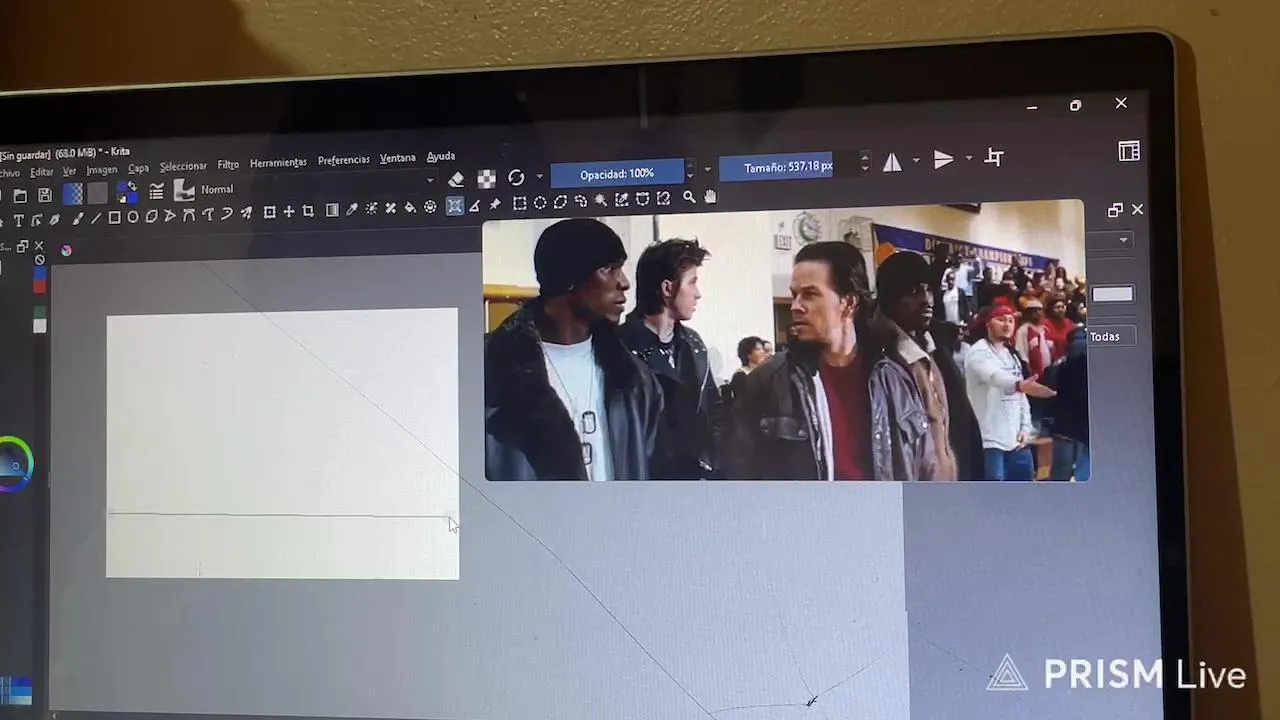Toggle wrap-around mode

994,157
